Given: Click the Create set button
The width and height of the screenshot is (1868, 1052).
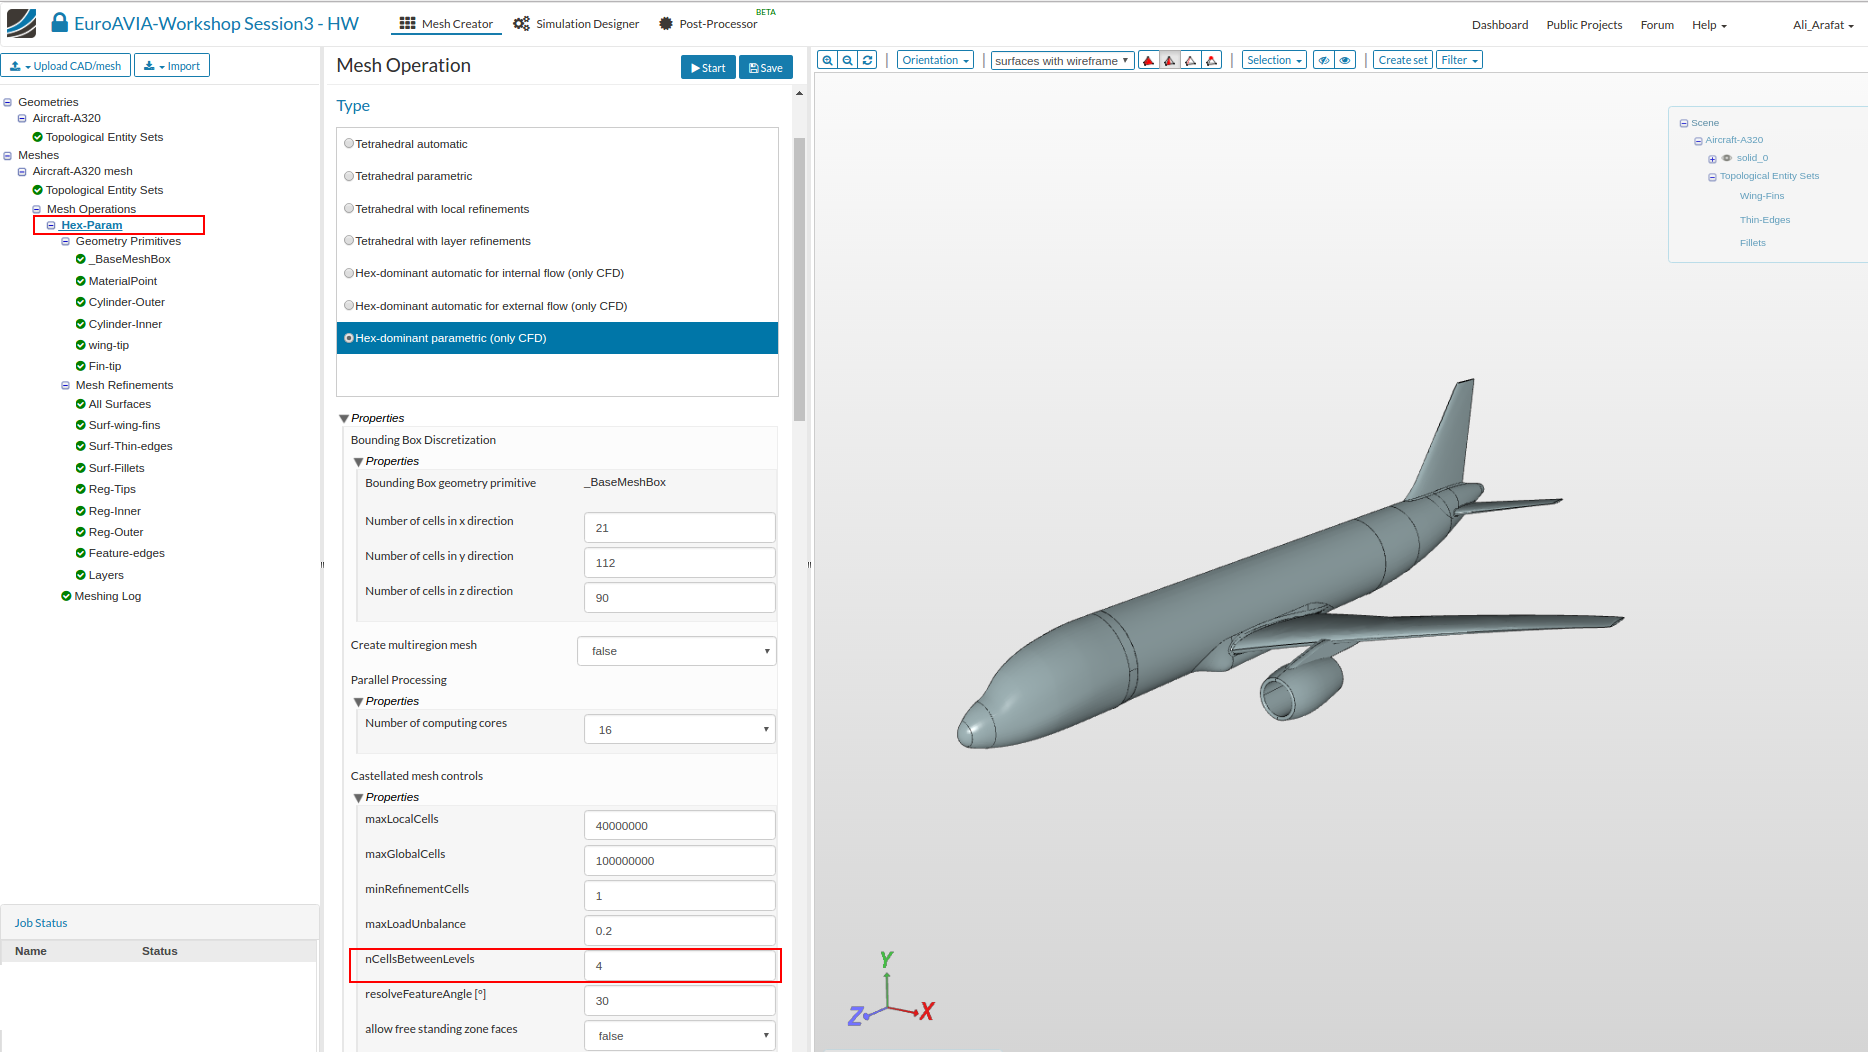Looking at the screenshot, I should tap(1403, 60).
